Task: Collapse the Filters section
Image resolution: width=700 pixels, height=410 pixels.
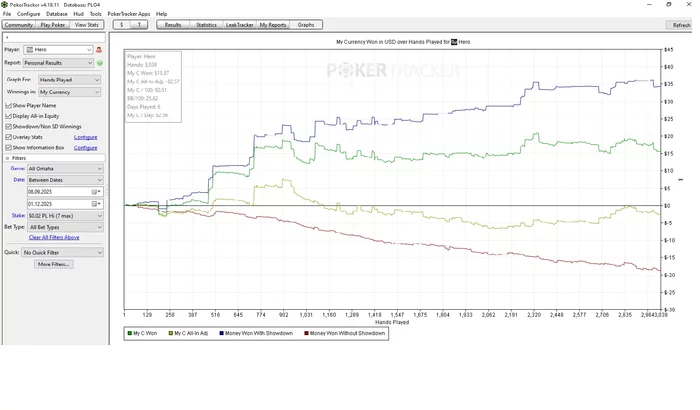Action: pos(7,159)
